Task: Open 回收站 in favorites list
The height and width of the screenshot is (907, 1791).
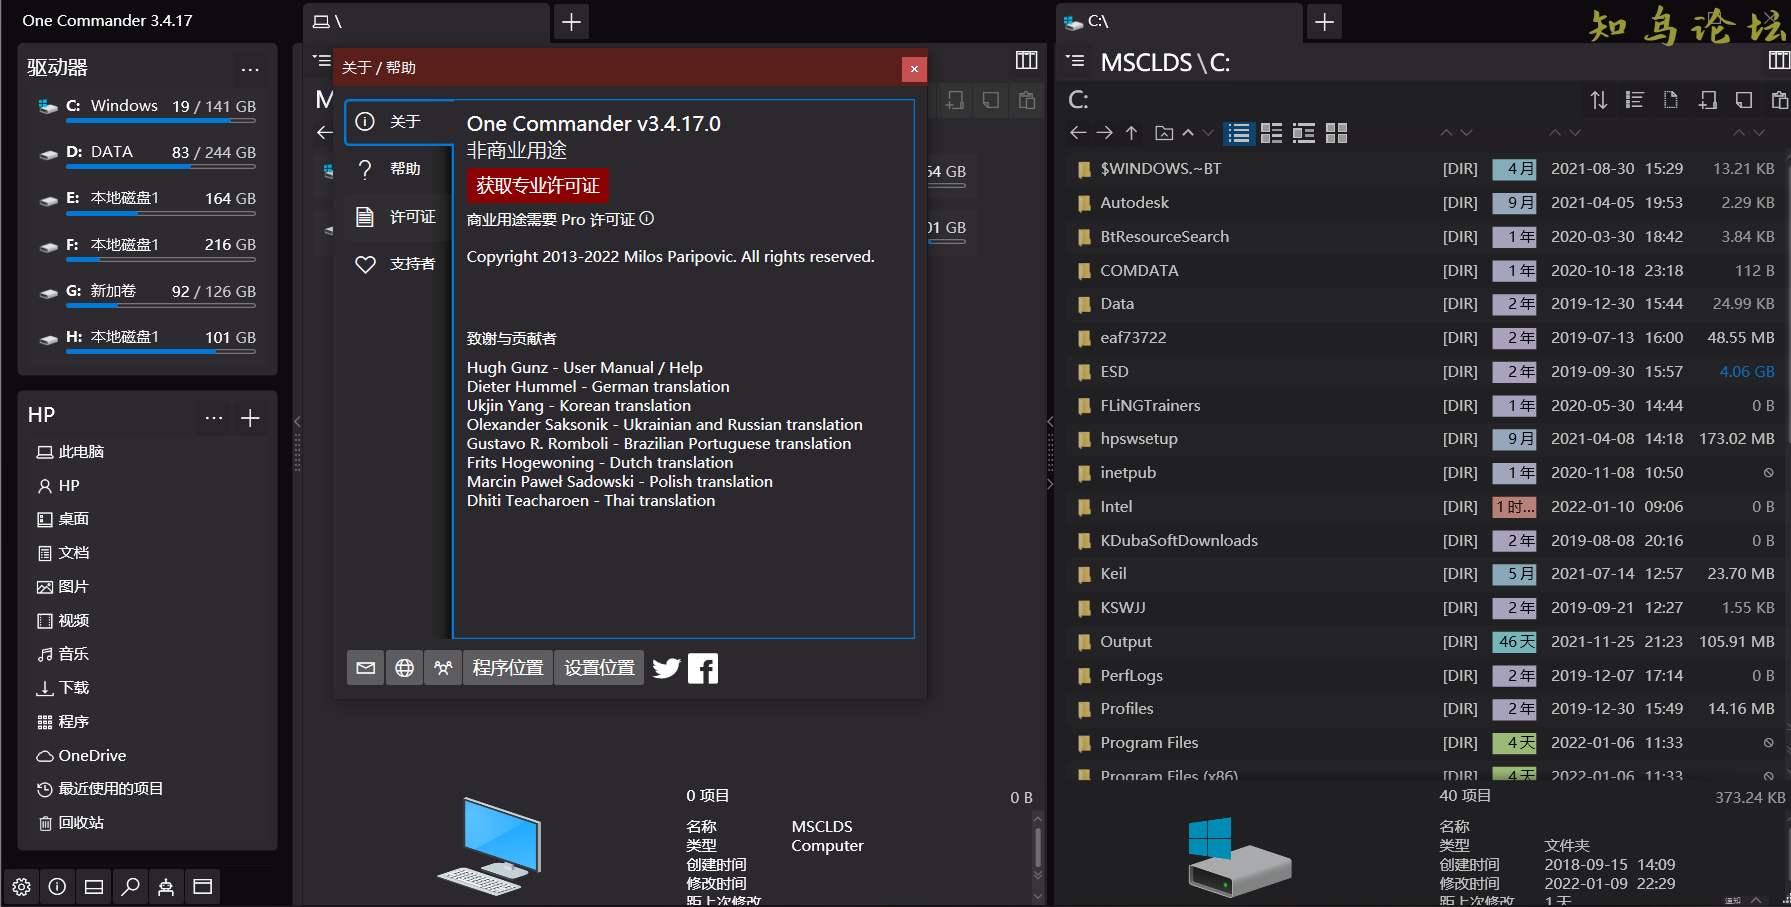Action: click(x=70, y=823)
